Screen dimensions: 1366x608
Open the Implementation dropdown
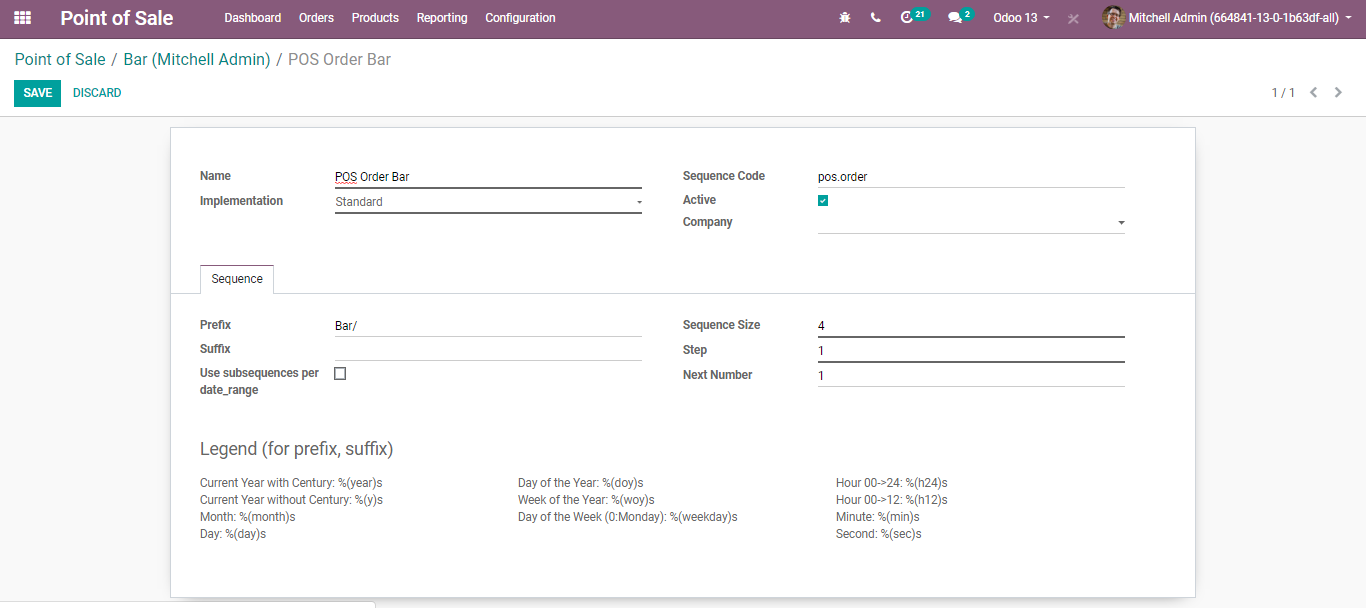488,202
